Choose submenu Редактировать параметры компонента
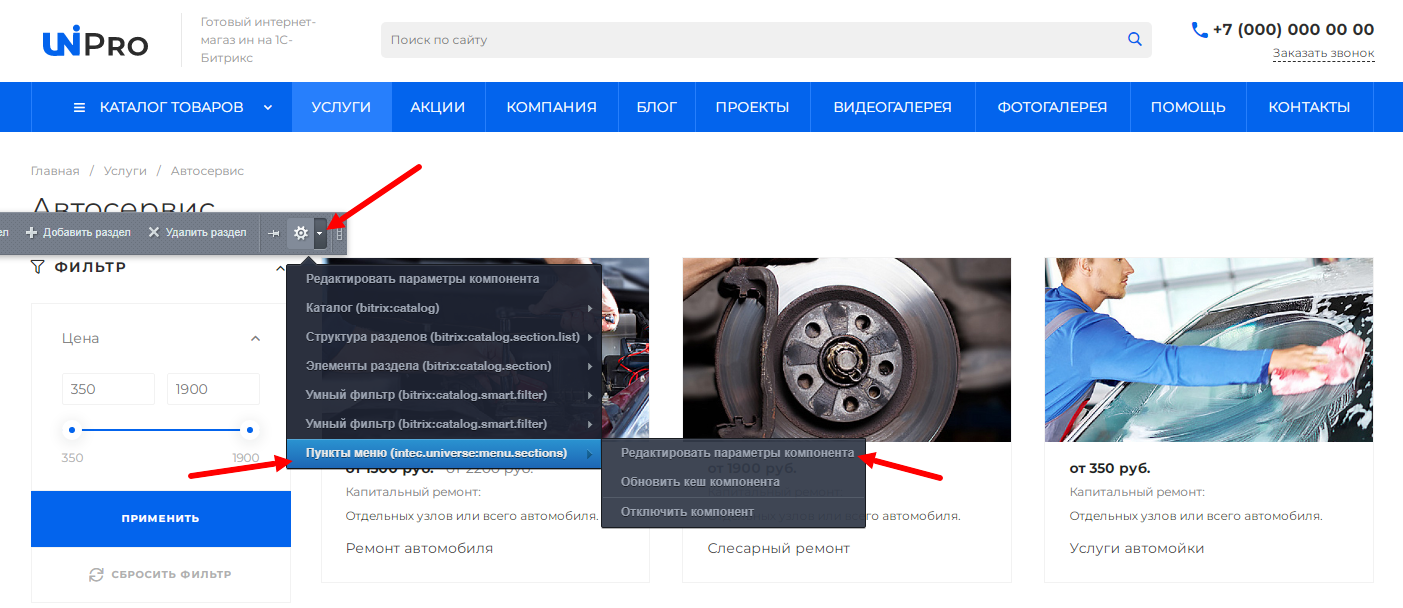 click(x=732, y=453)
